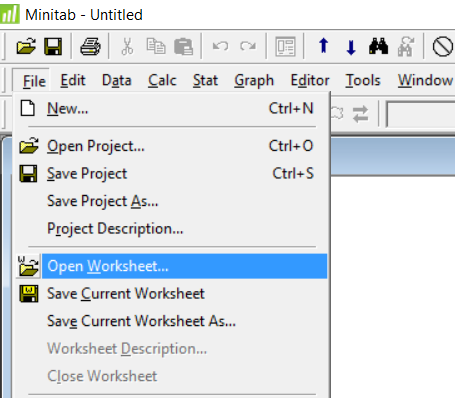Click the Paste clipboard toolbar icon

click(183, 46)
